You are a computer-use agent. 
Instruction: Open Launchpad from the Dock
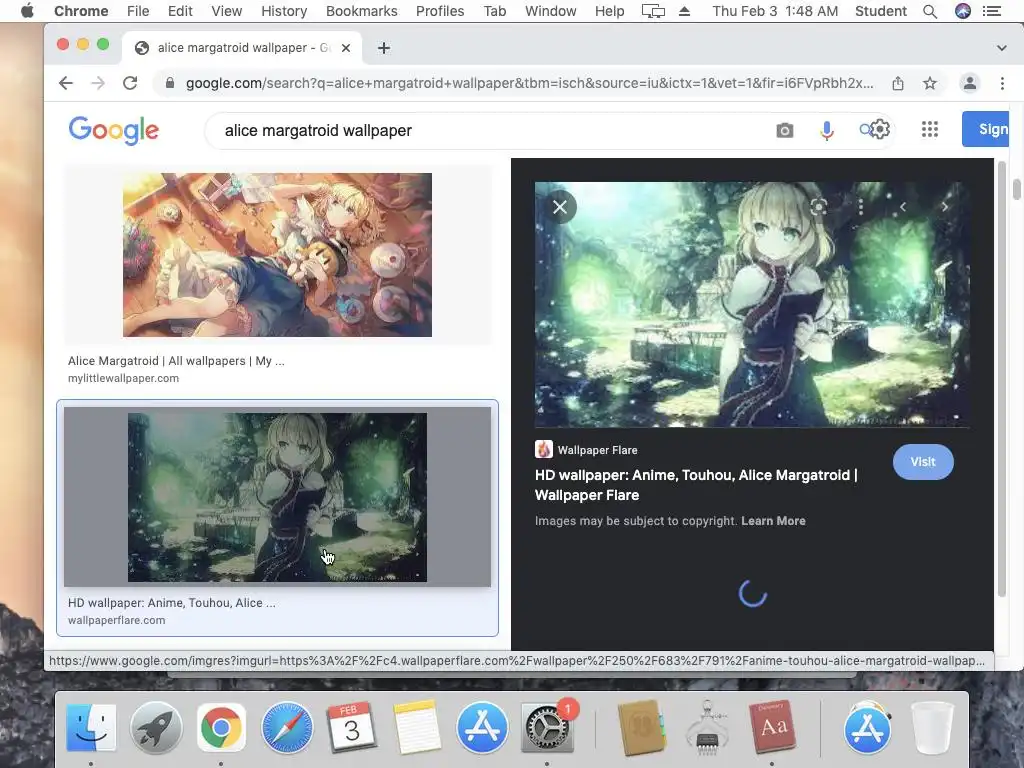(155, 727)
